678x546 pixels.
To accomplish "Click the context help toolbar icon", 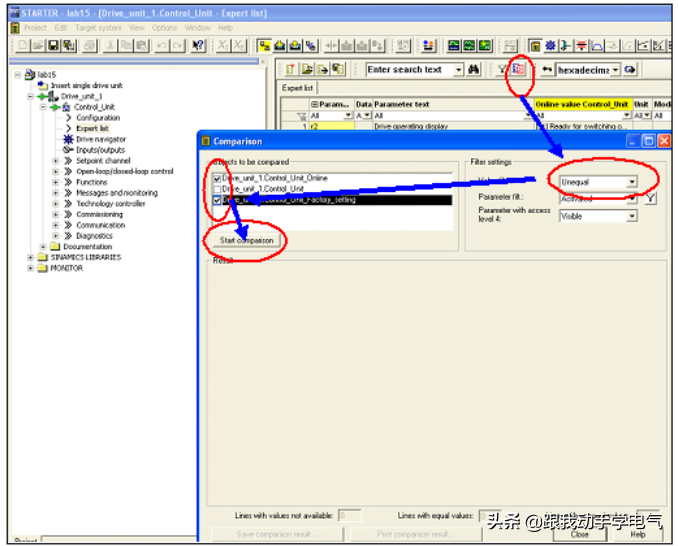I will point(198,46).
